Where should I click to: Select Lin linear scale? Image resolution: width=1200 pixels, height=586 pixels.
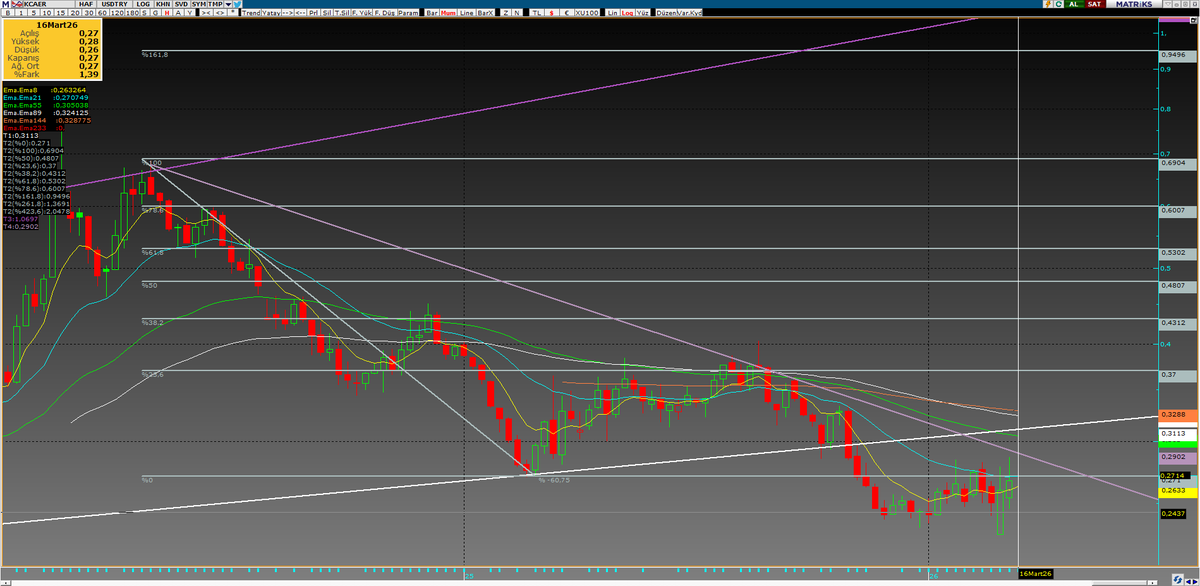612,13
